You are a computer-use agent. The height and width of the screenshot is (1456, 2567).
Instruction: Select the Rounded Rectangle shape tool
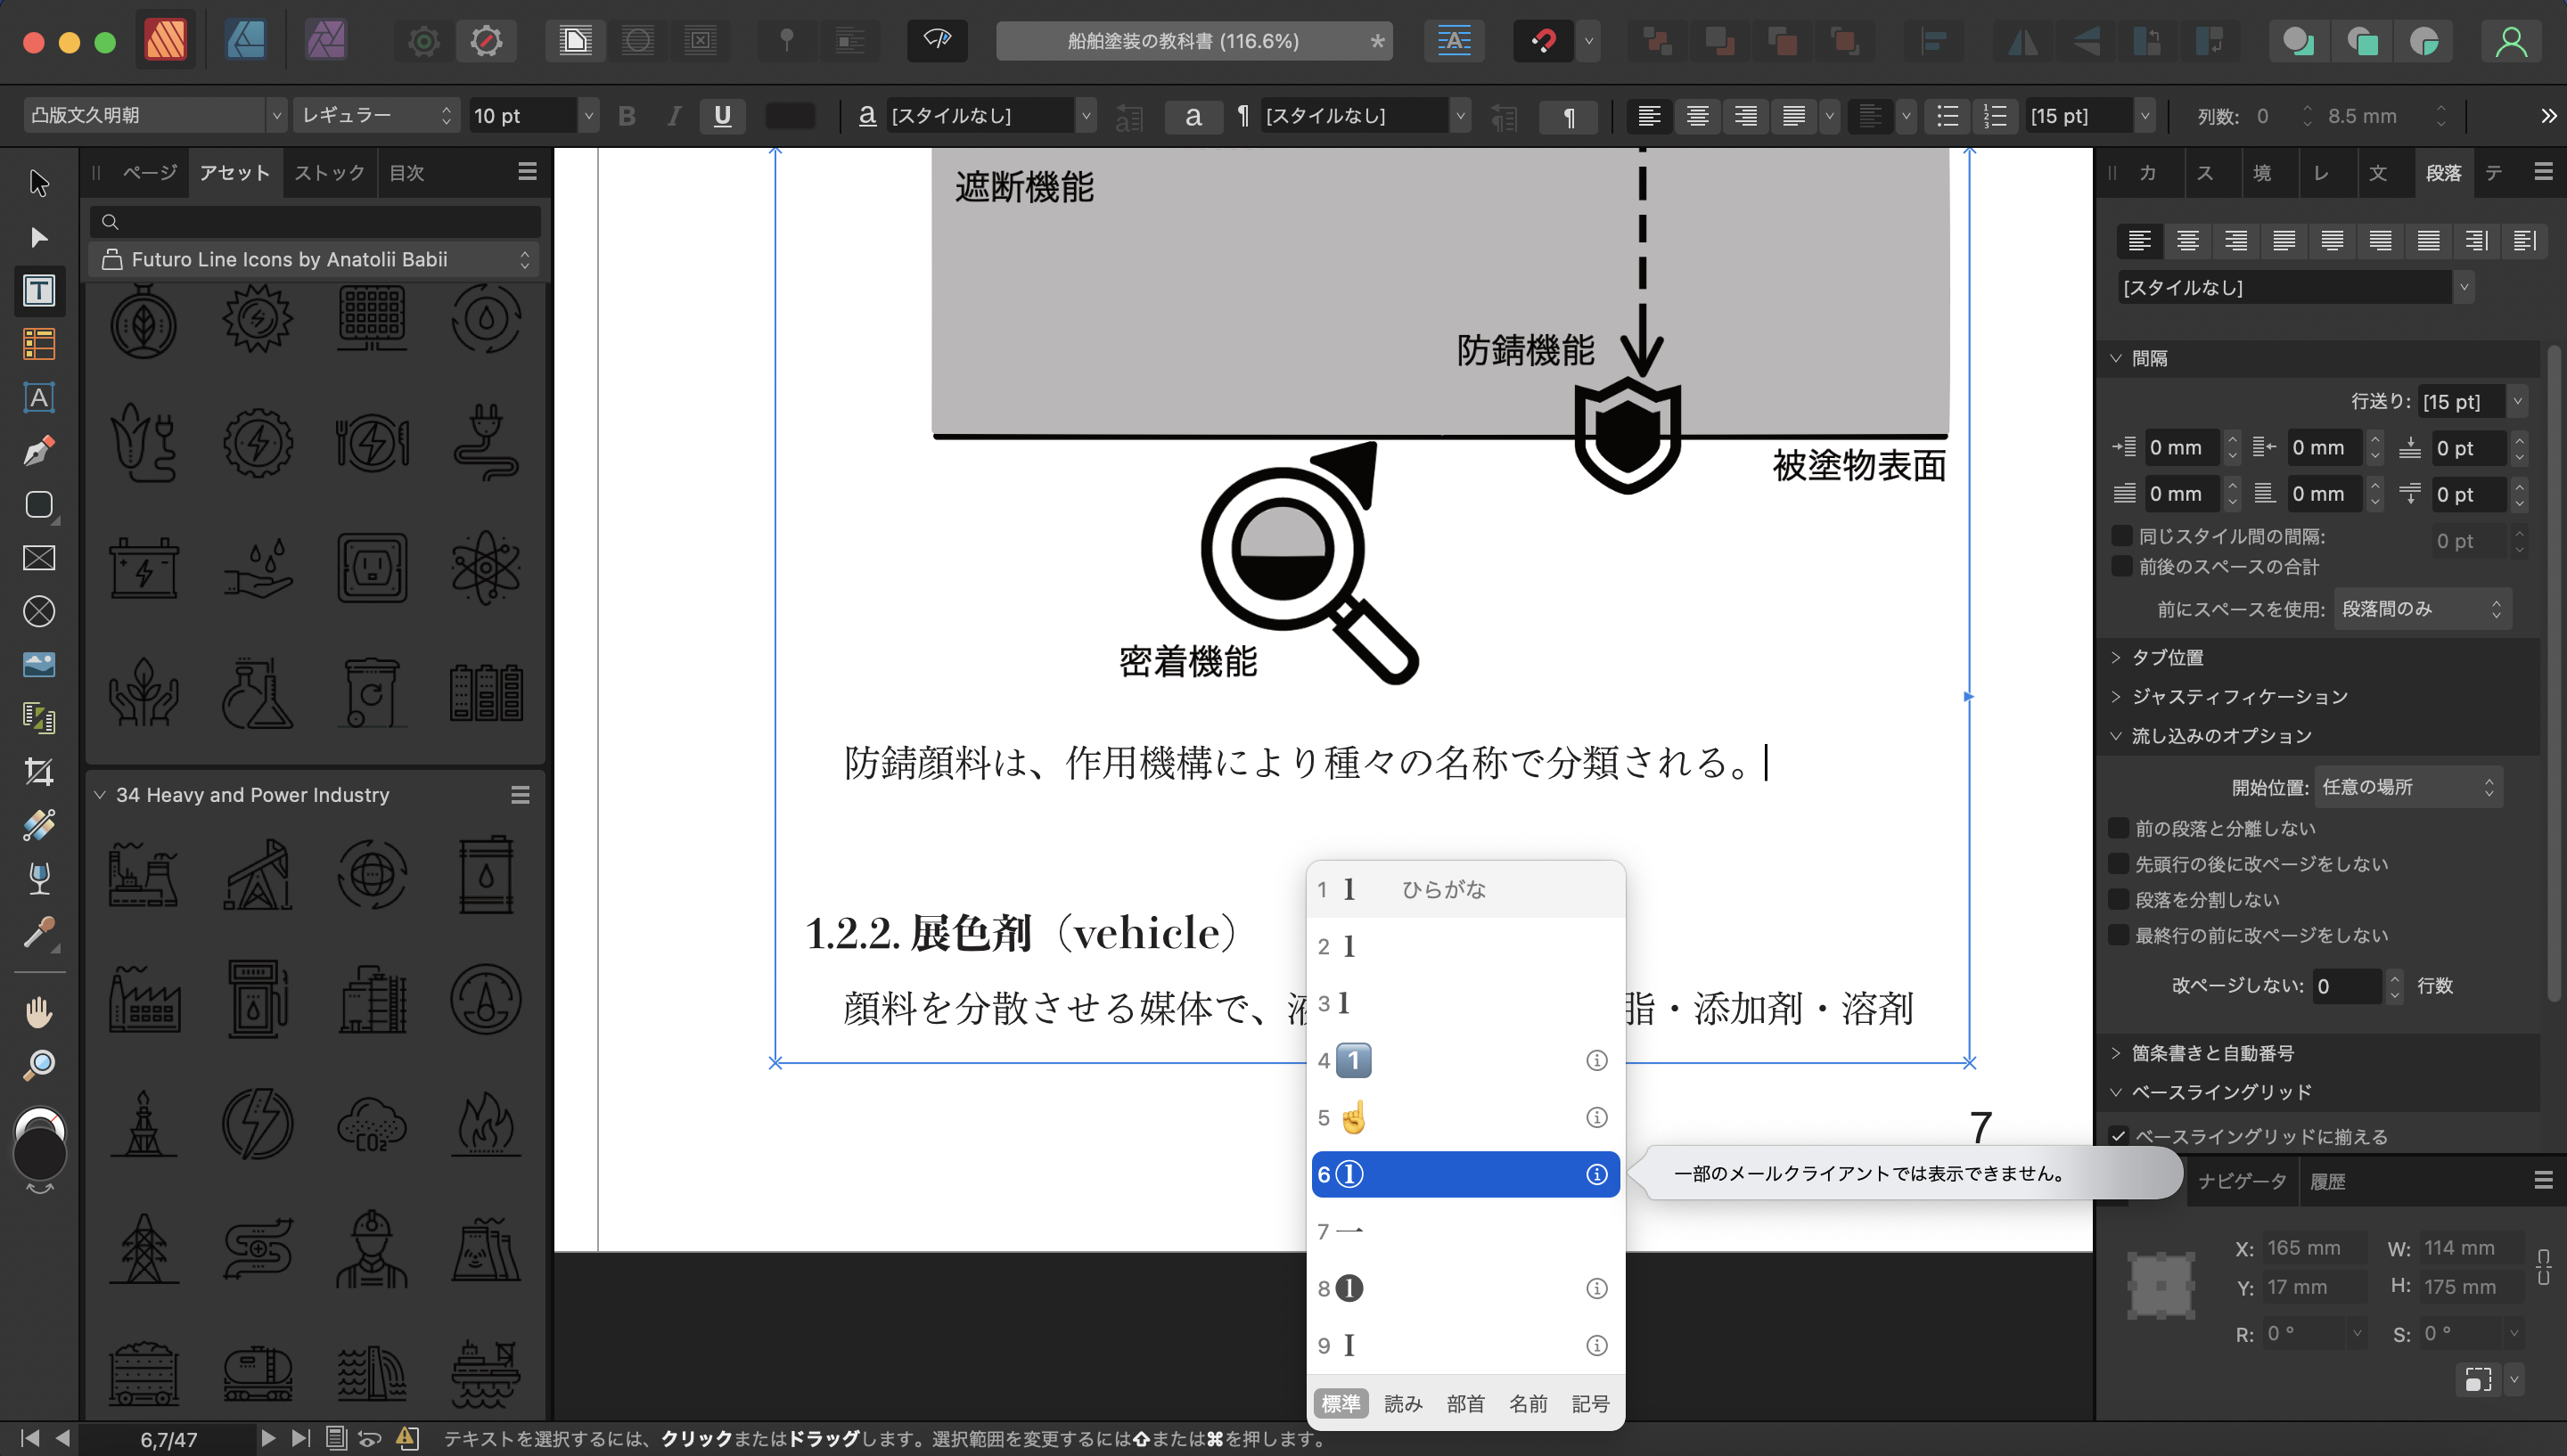39,505
